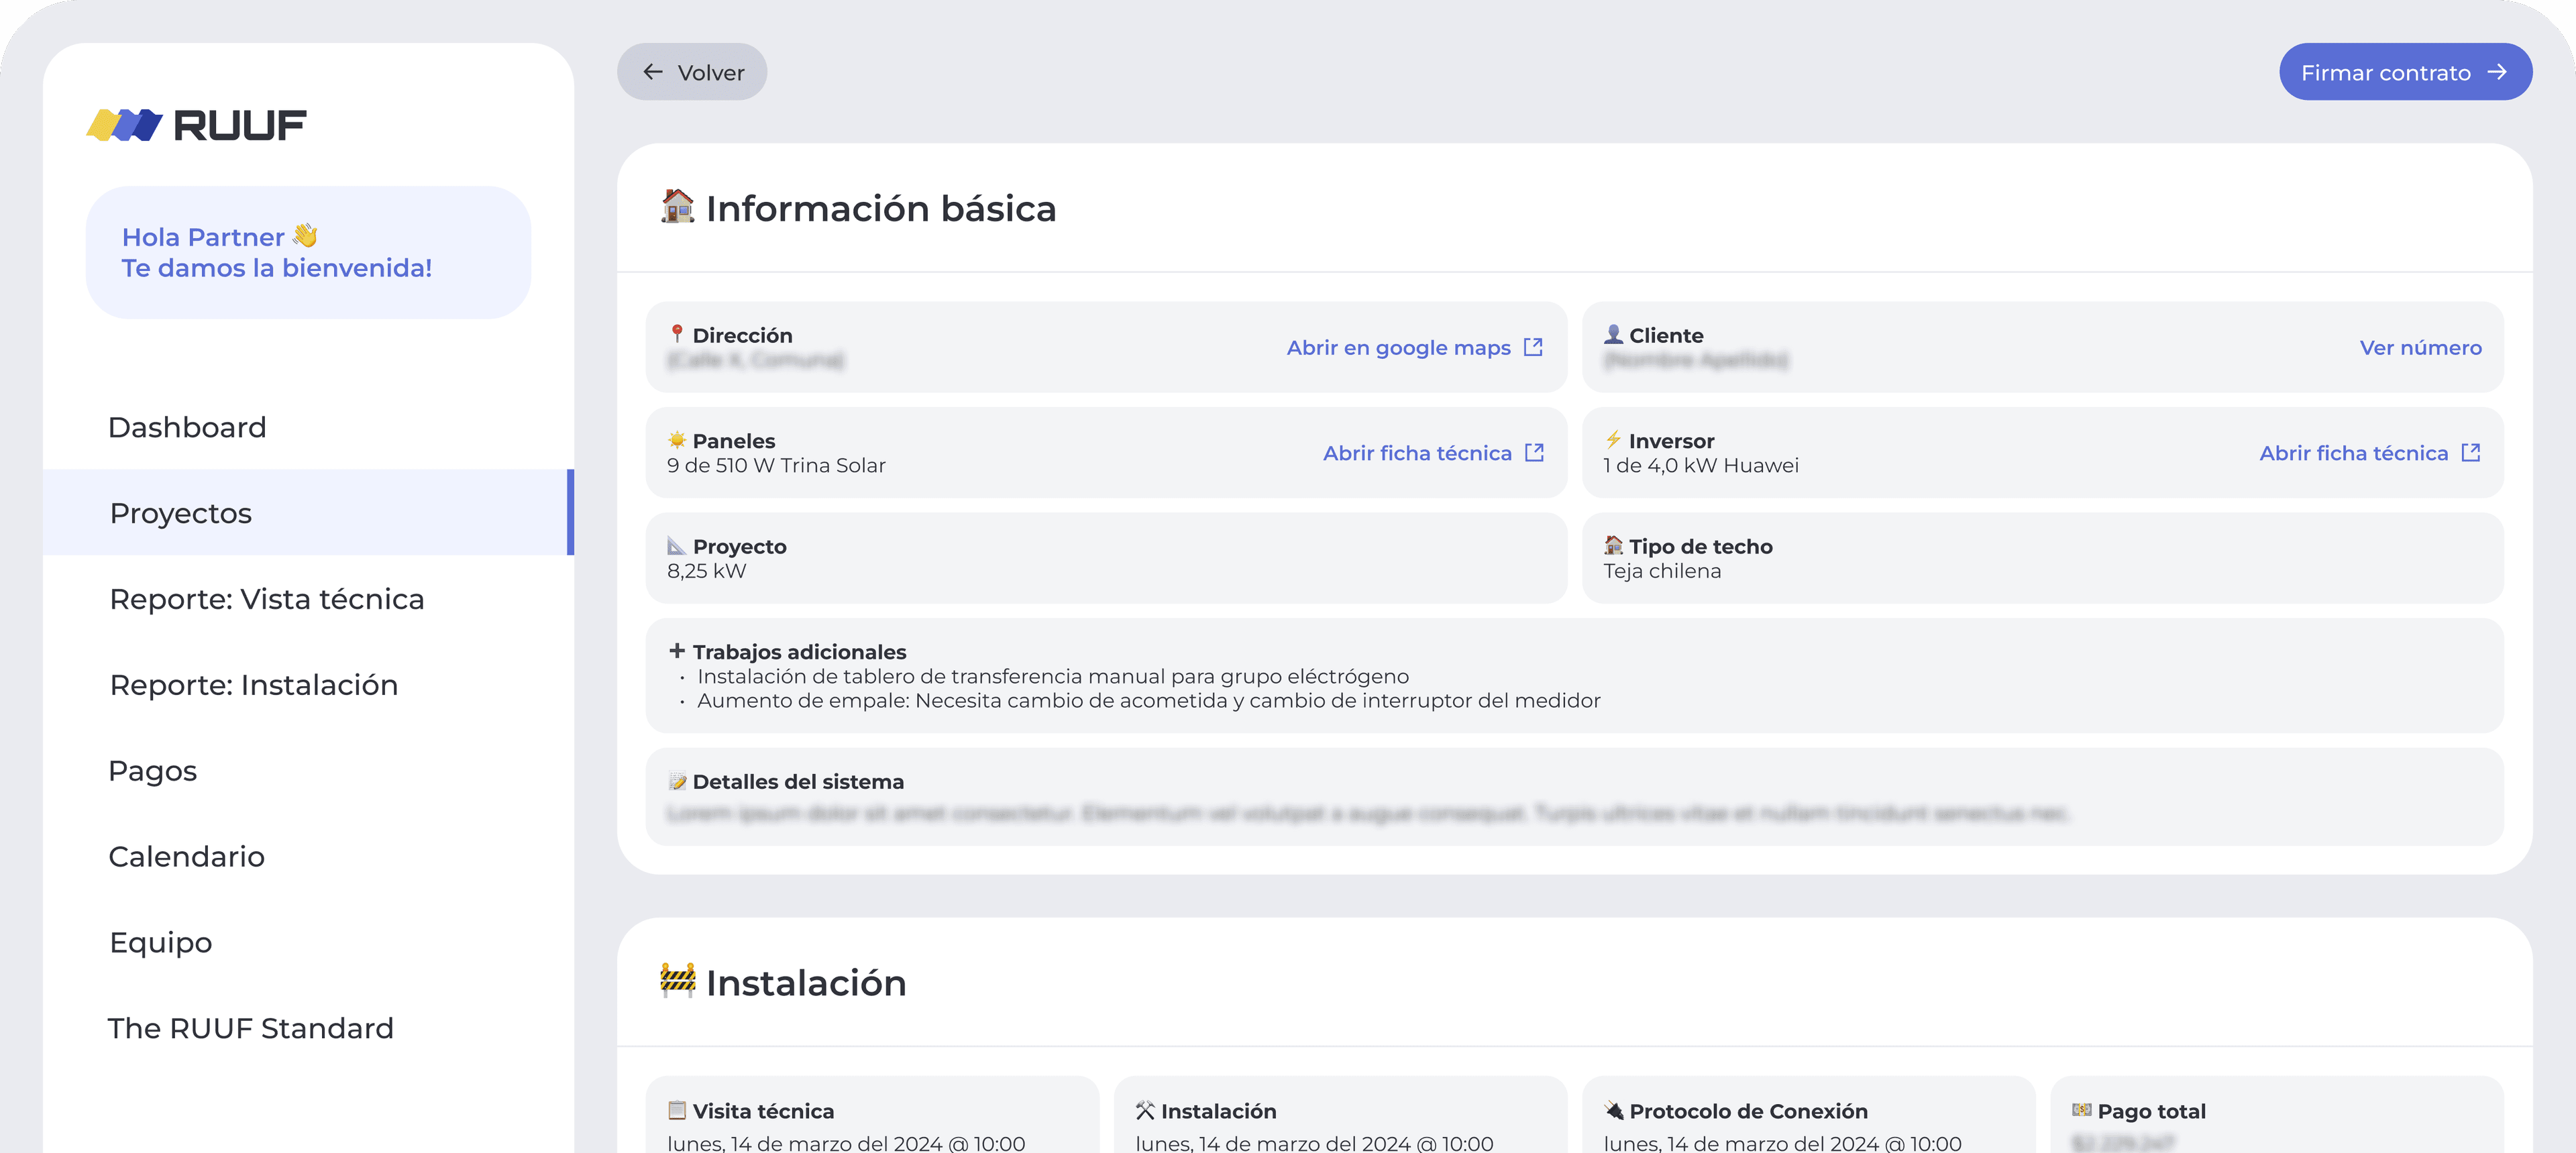
Task: Click the house icon beside Información básica
Action: tap(677, 206)
